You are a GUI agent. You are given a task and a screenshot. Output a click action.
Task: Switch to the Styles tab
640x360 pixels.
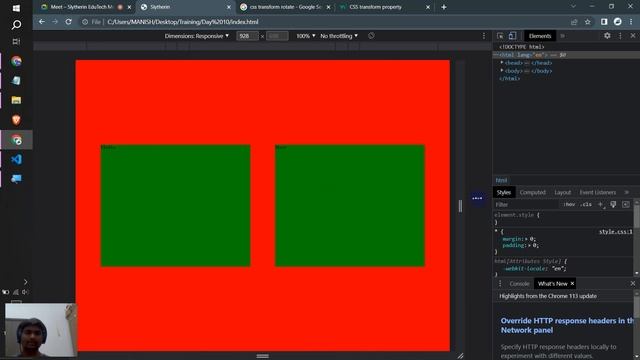coord(504,192)
